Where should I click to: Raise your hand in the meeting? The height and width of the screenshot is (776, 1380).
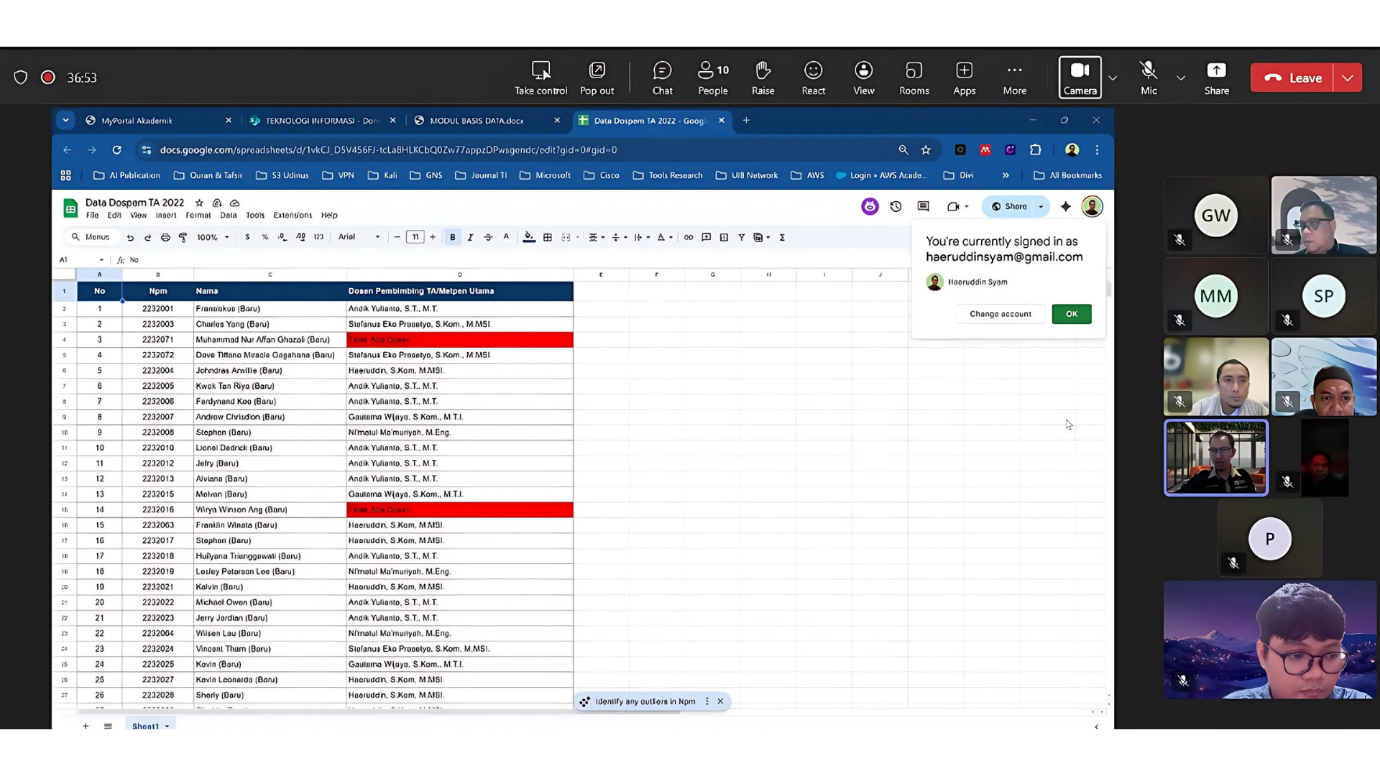click(763, 77)
